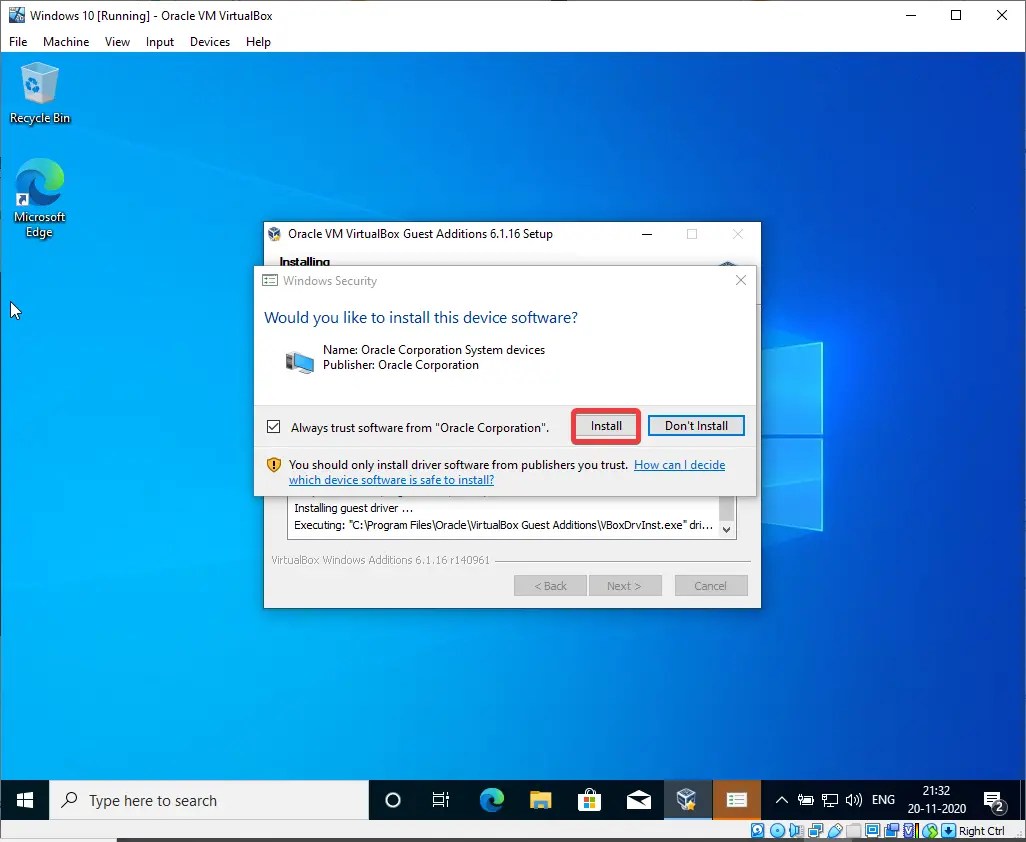Viewport: 1026px width, 842px height.
Task: Expand the hidden icons arrow in system tray
Action: [781, 800]
